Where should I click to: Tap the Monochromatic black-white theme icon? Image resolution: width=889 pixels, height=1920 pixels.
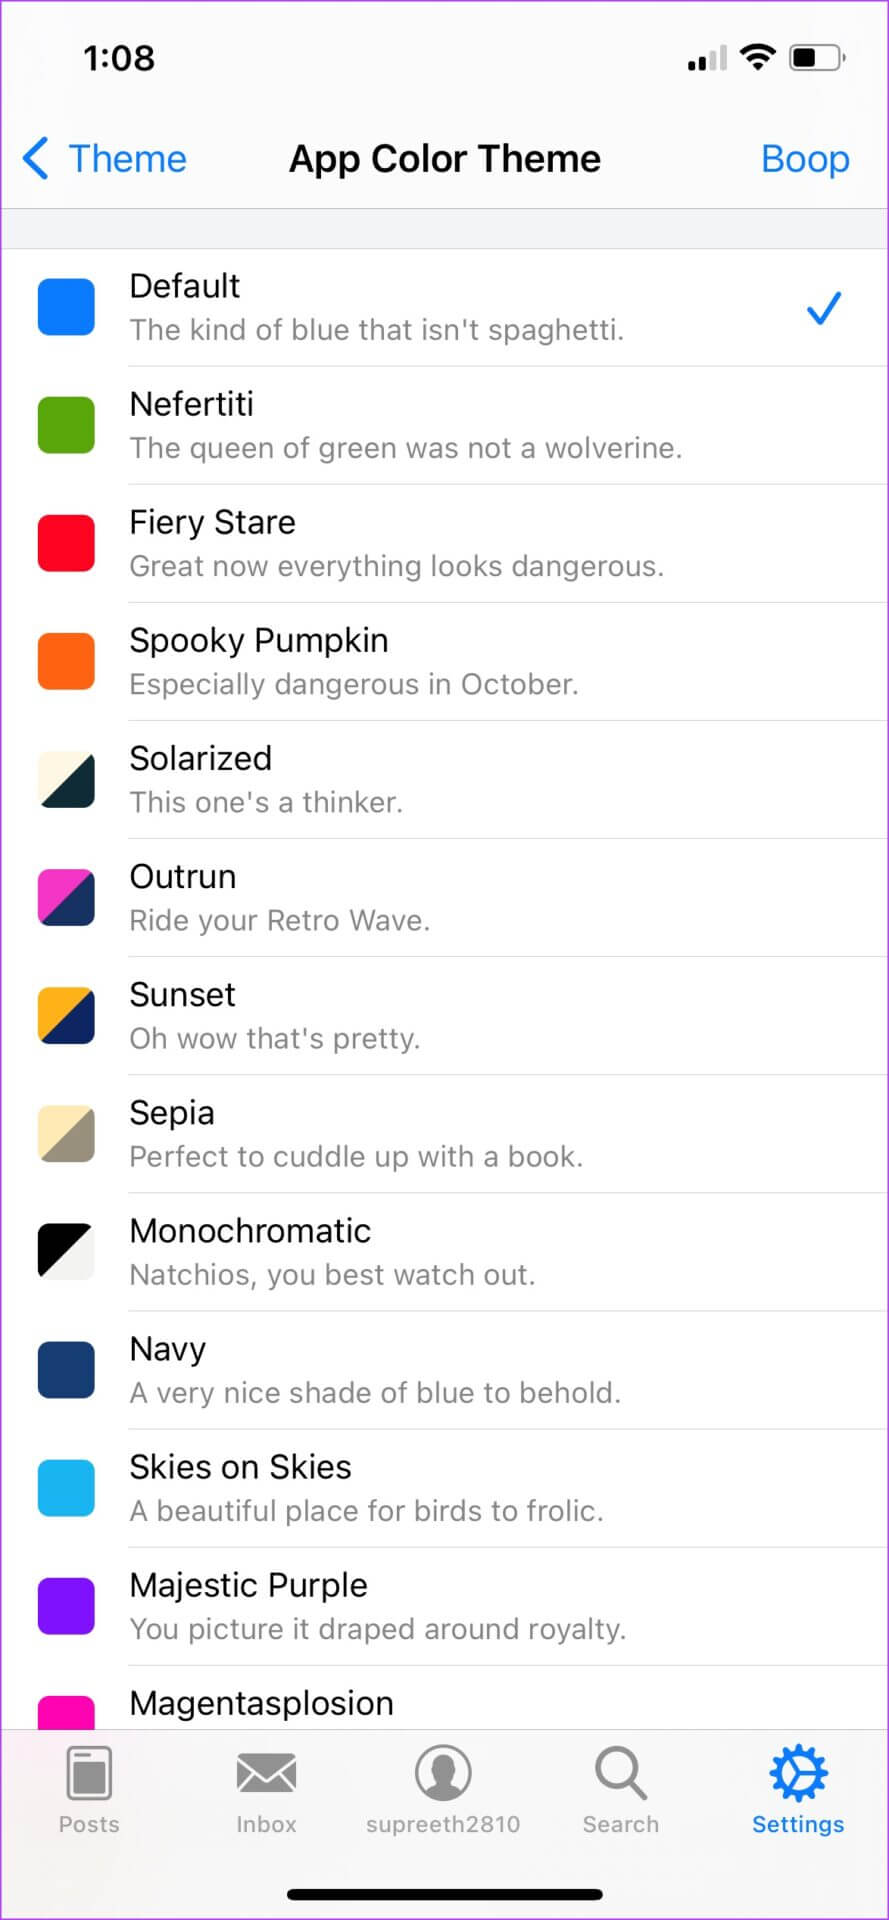tap(66, 1252)
